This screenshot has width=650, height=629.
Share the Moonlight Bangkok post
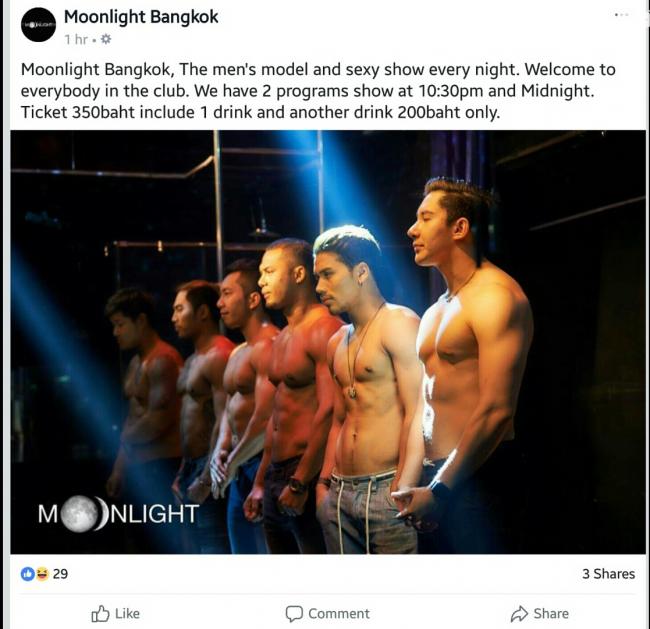pyautogui.click(x=540, y=614)
